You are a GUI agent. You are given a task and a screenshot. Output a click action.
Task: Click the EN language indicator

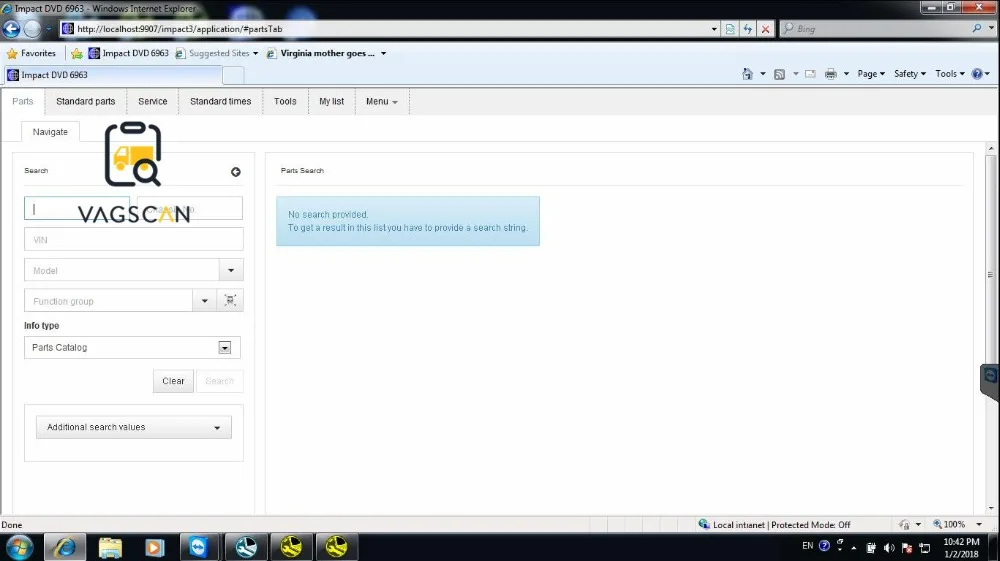[807, 546]
